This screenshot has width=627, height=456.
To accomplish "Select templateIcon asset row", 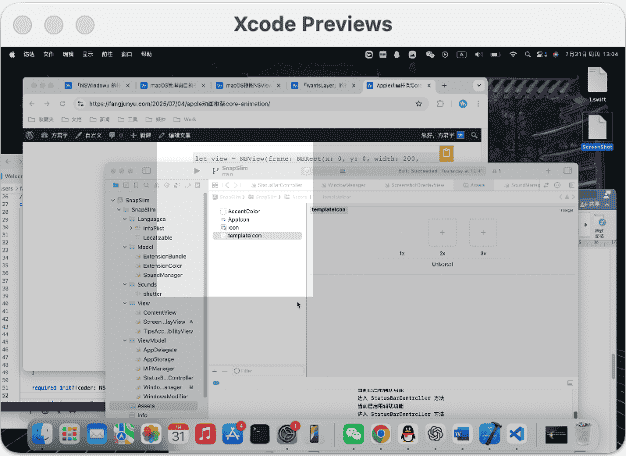I will (257, 236).
